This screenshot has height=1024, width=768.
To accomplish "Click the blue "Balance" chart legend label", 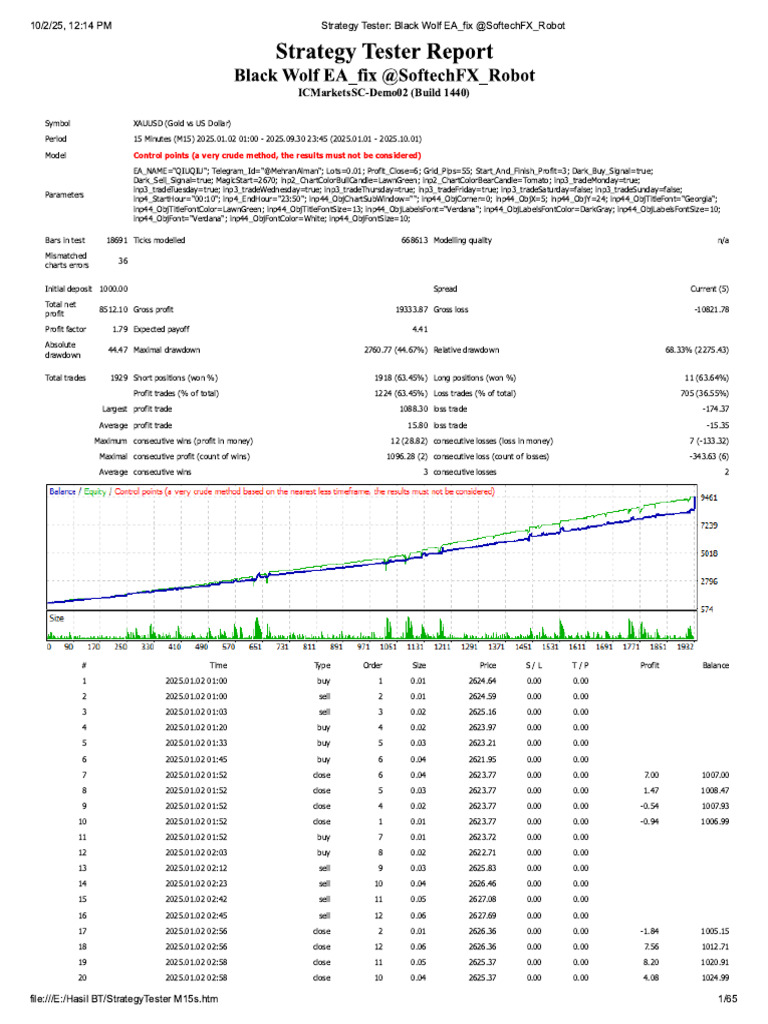I will tap(63, 492).
